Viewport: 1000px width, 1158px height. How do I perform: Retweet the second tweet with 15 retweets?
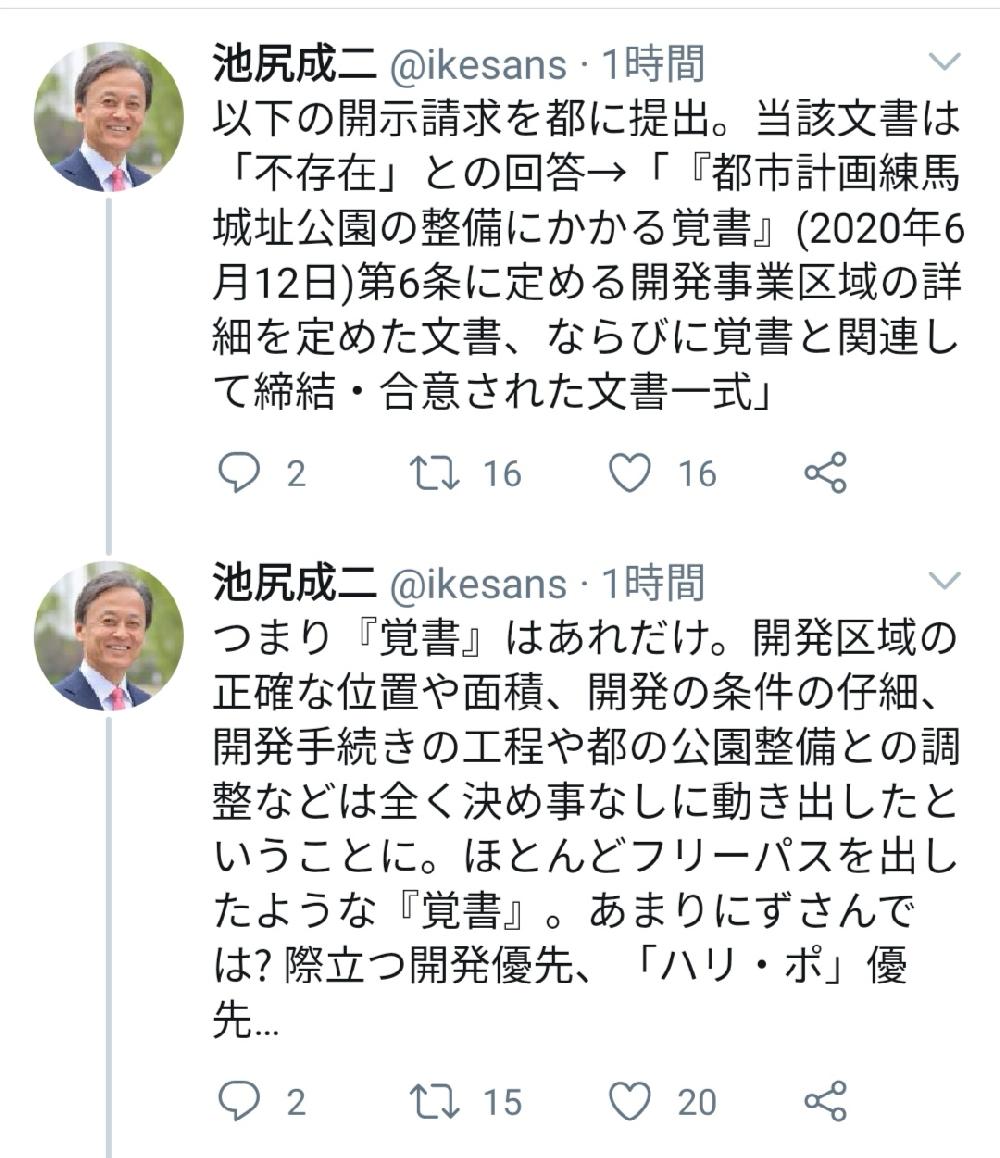pos(435,1102)
